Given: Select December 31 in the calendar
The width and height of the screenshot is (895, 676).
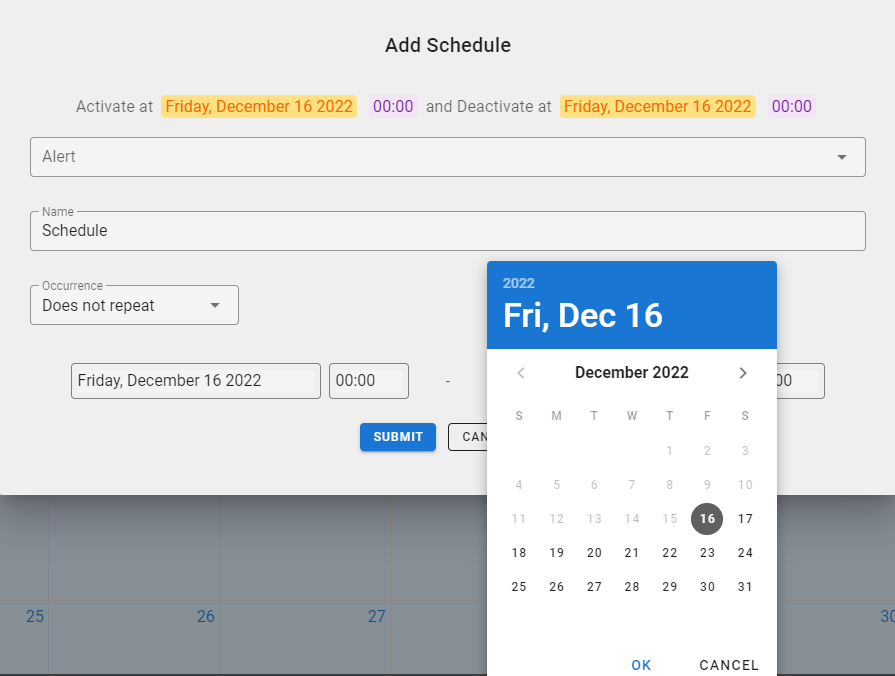Looking at the screenshot, I should 745,586.
